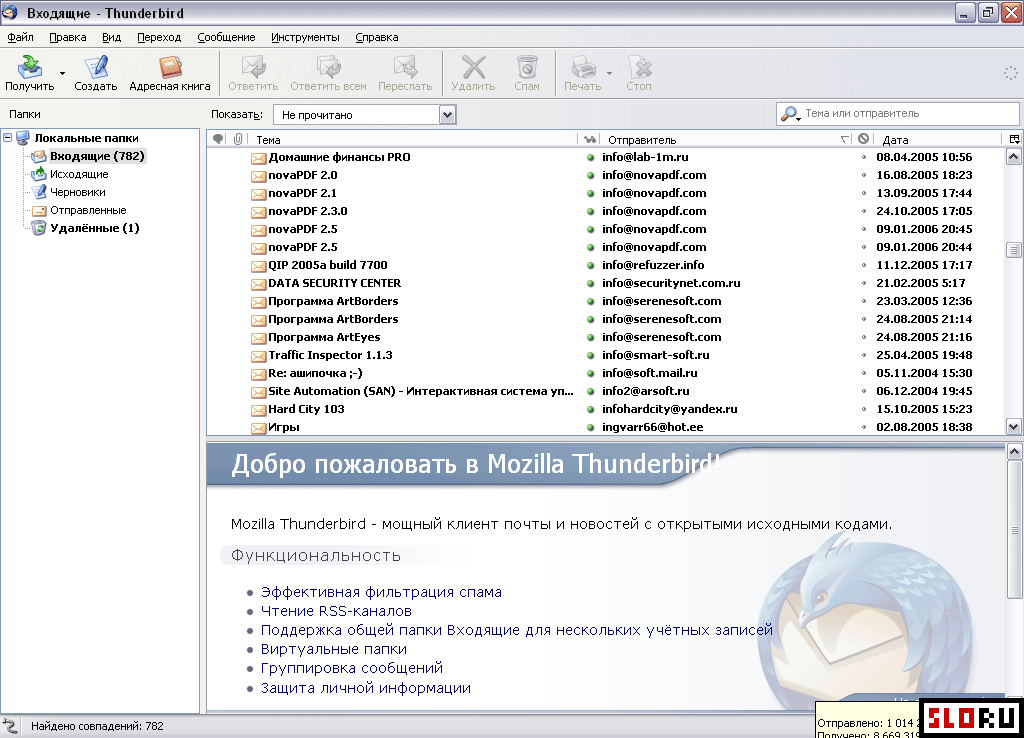Click the envelope icon of Hard City 103
1024x738 pixels.
point(259,410)
